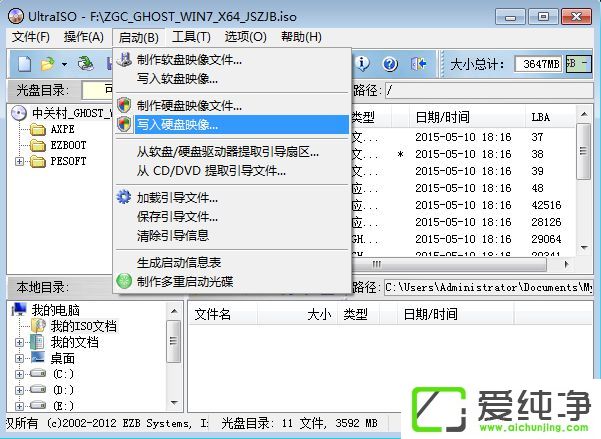Open the 工具(T) menu

pos(191,37)
